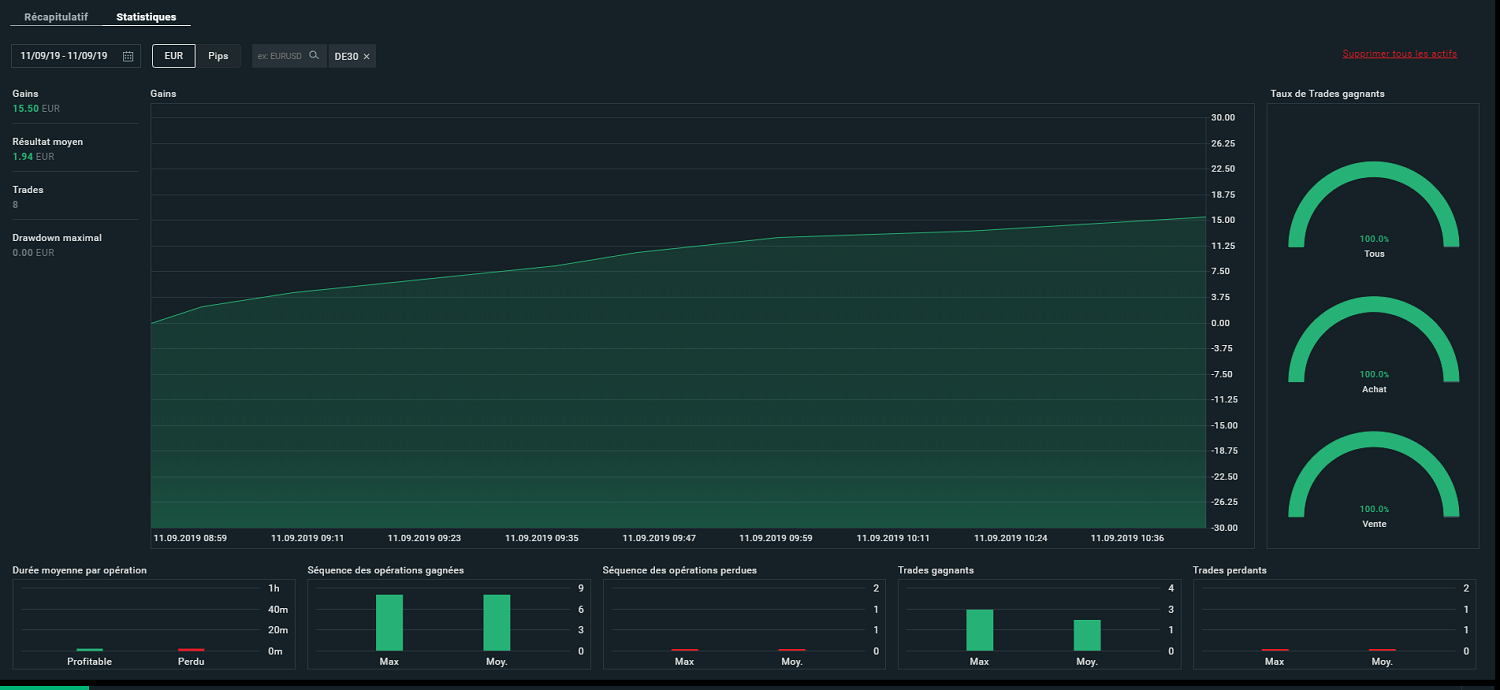Click the Moy. bar in Trades gagnants
The height and width of the screenshot is (690, 1500).
[x=1087, y=635]
